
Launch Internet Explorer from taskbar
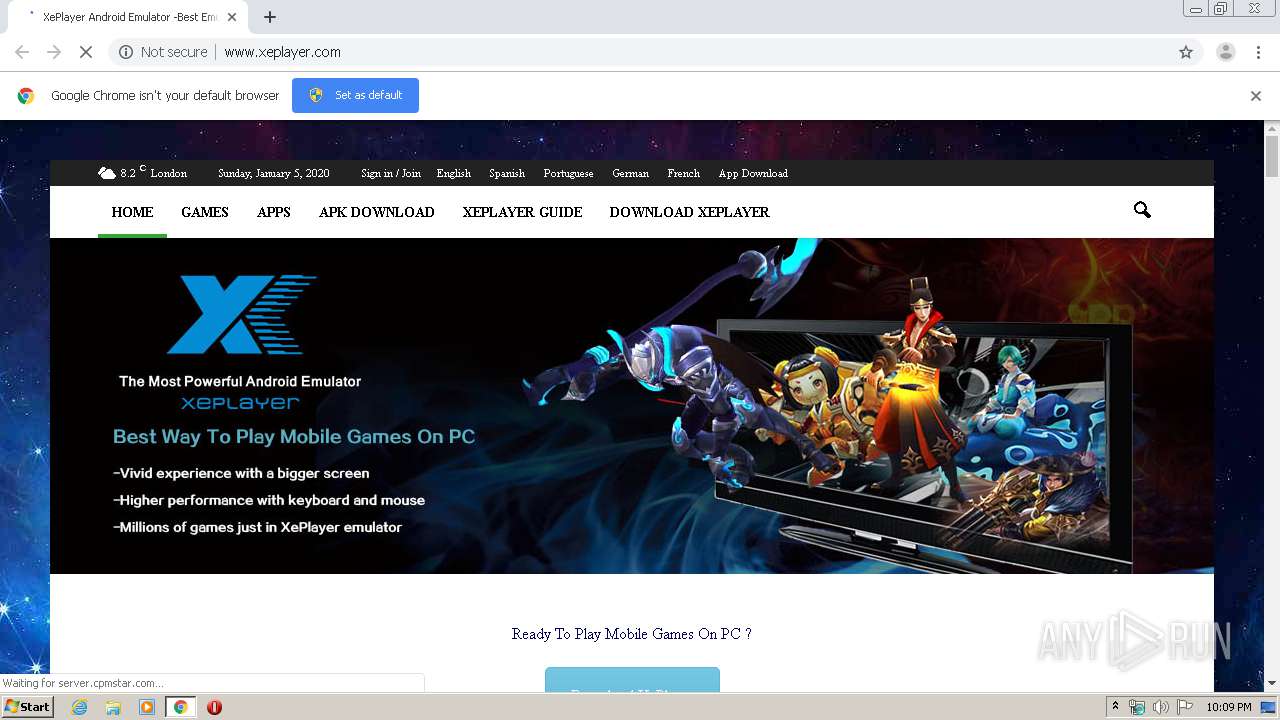point(79,707)
